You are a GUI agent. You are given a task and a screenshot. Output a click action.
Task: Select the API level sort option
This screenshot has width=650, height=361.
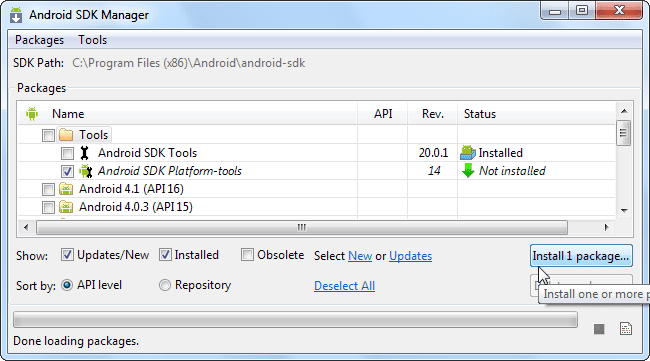67,285
